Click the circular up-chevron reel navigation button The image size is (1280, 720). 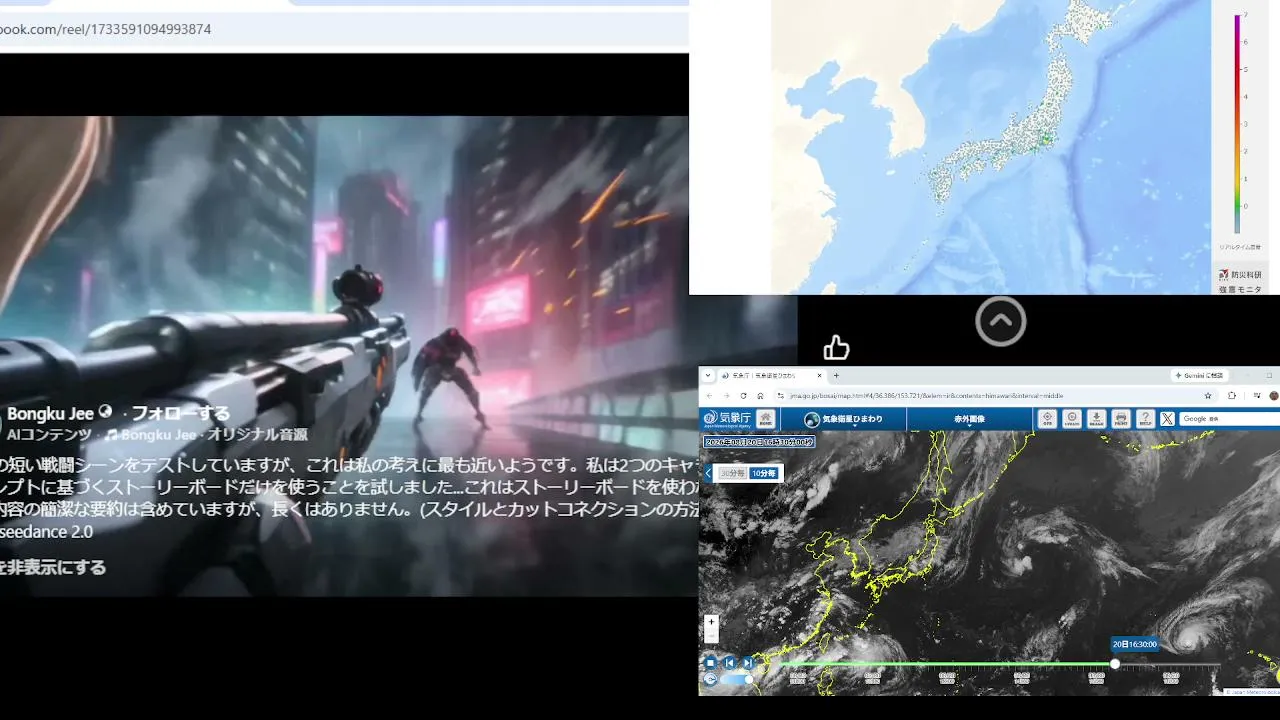pos(1000,321)
